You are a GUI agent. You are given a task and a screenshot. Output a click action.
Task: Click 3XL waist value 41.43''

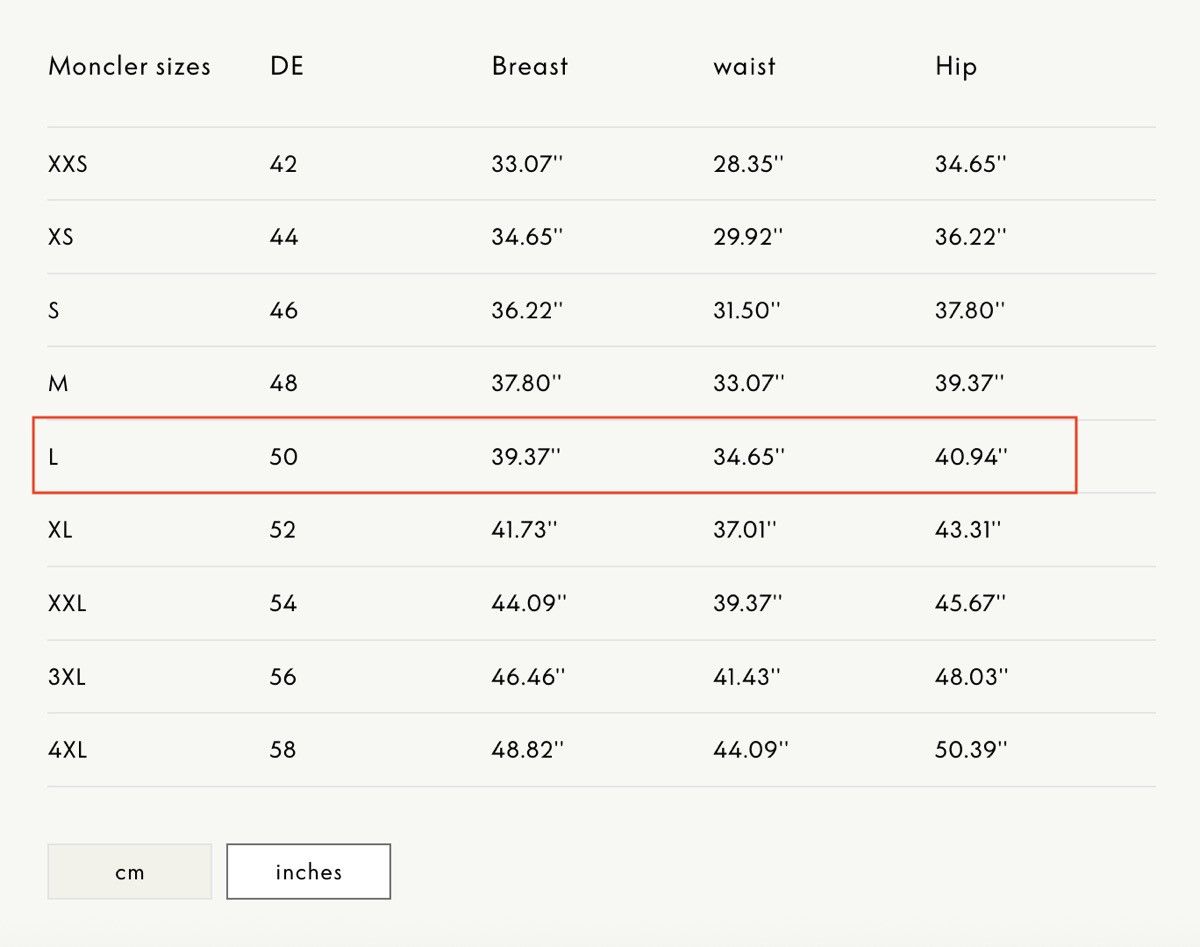pos(748,677)
